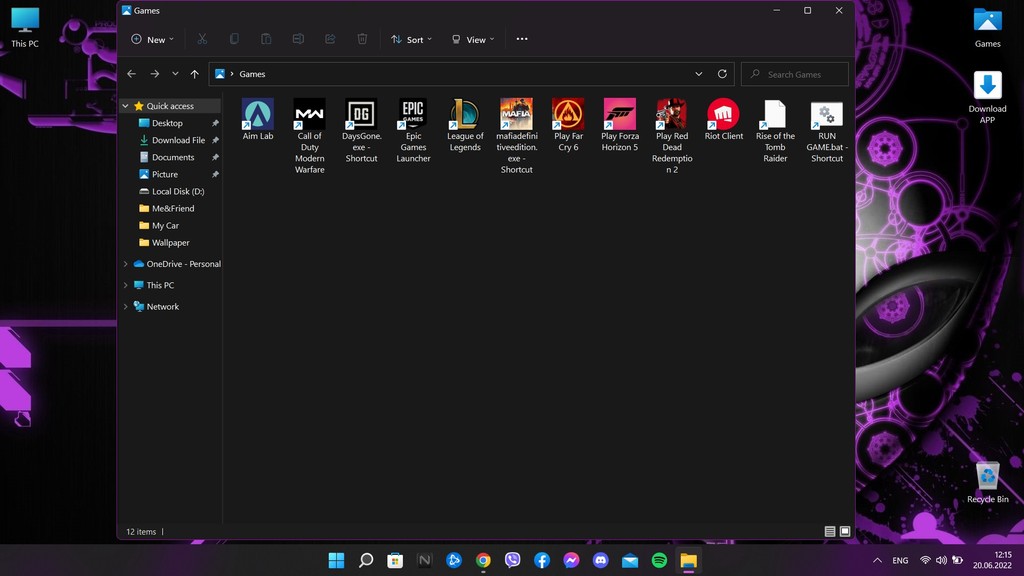1024x576 pixels.
Task: Click Games in the address bar path
Action: click(252, 74)
